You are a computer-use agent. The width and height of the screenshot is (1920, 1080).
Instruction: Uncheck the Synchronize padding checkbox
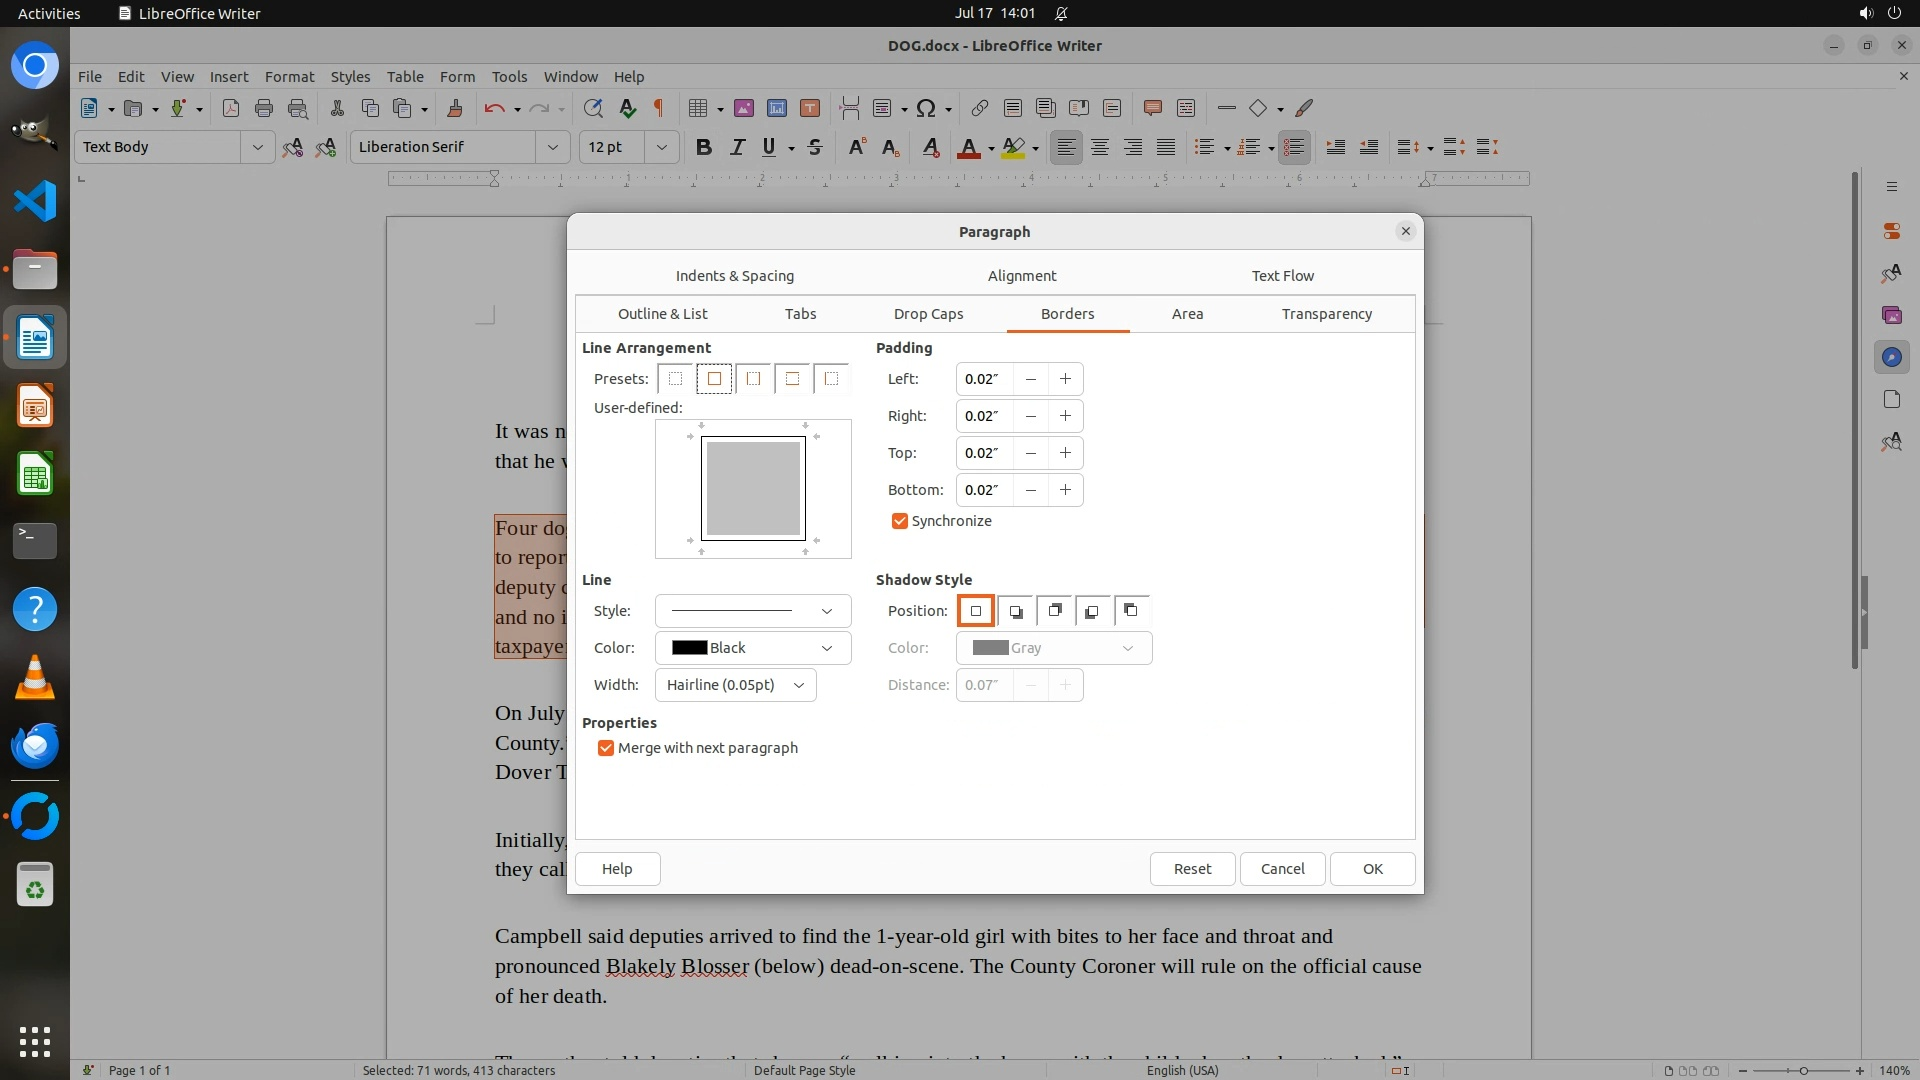[x=900, y=521]
